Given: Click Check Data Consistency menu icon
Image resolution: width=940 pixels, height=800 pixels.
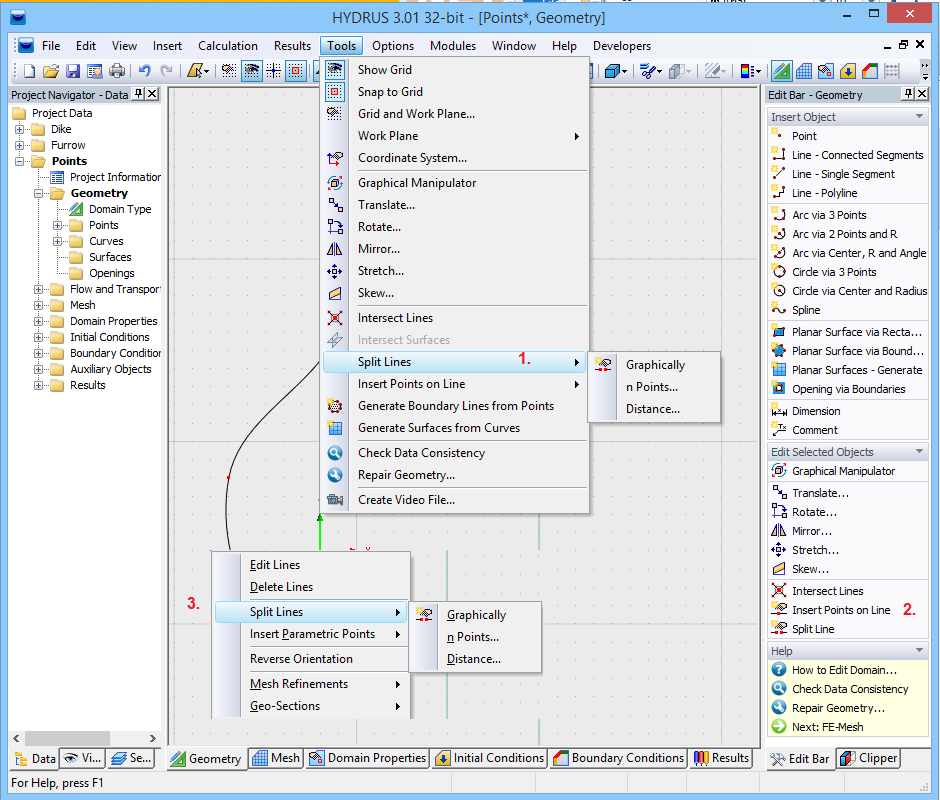Looking at the screenshot, I should 335,453.
